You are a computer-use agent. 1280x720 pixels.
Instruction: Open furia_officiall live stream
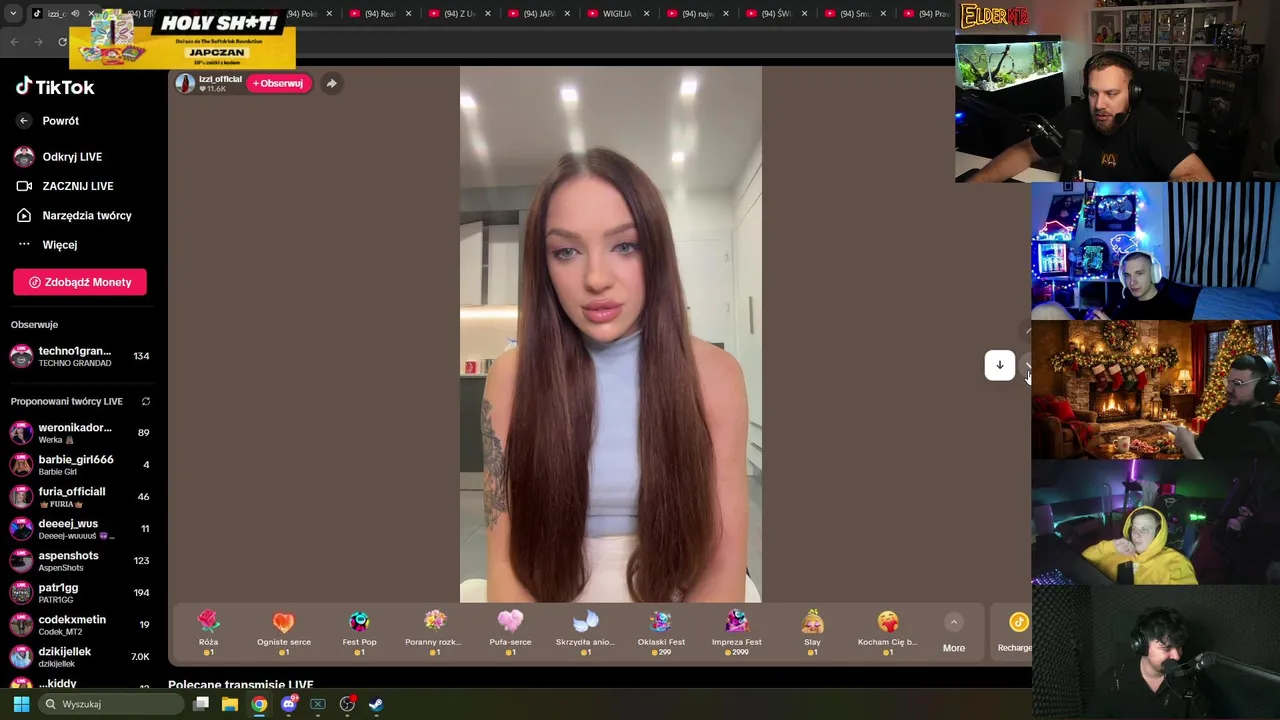[x=80, y=497]
